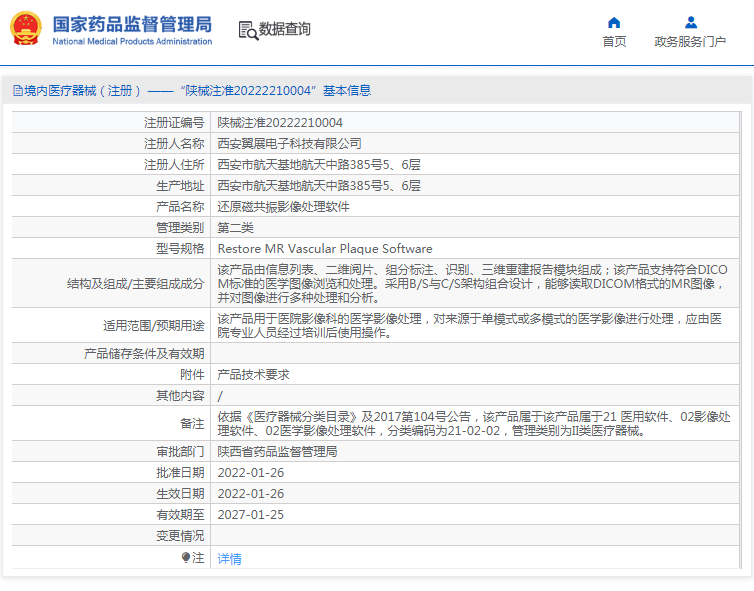
Task: Open 政务服务门户 portal link
Action: [x=690, y=41]
